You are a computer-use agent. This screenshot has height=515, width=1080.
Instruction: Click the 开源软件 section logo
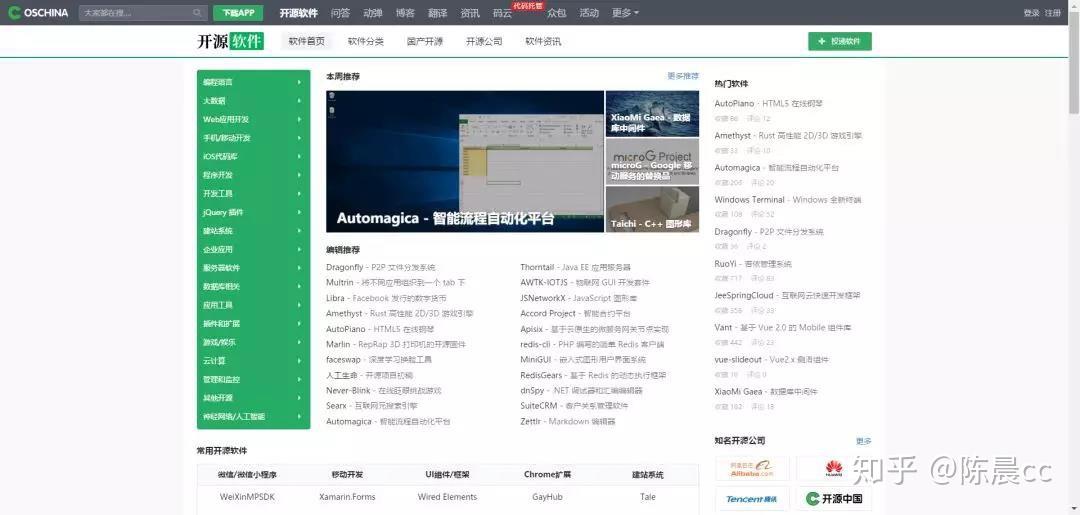(230, 41)
